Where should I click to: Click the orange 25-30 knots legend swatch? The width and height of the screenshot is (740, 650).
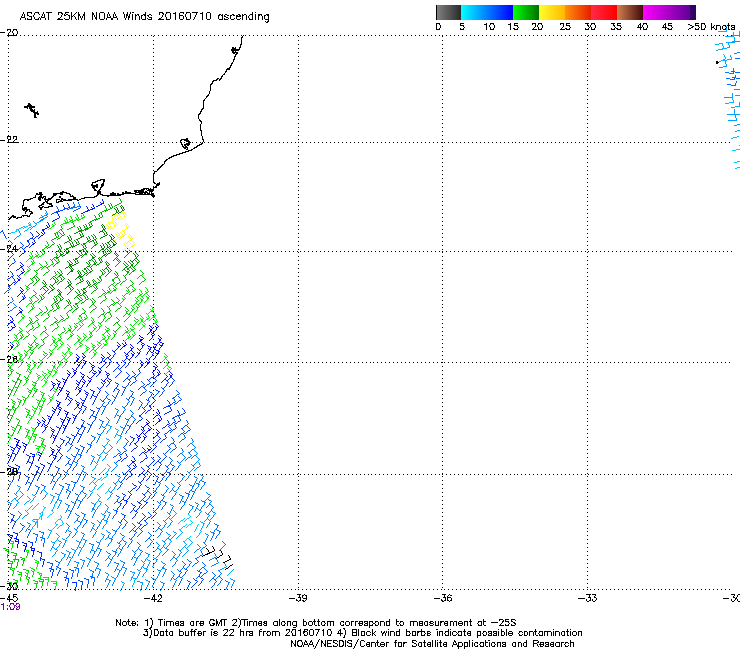click(x=578, y=12)
